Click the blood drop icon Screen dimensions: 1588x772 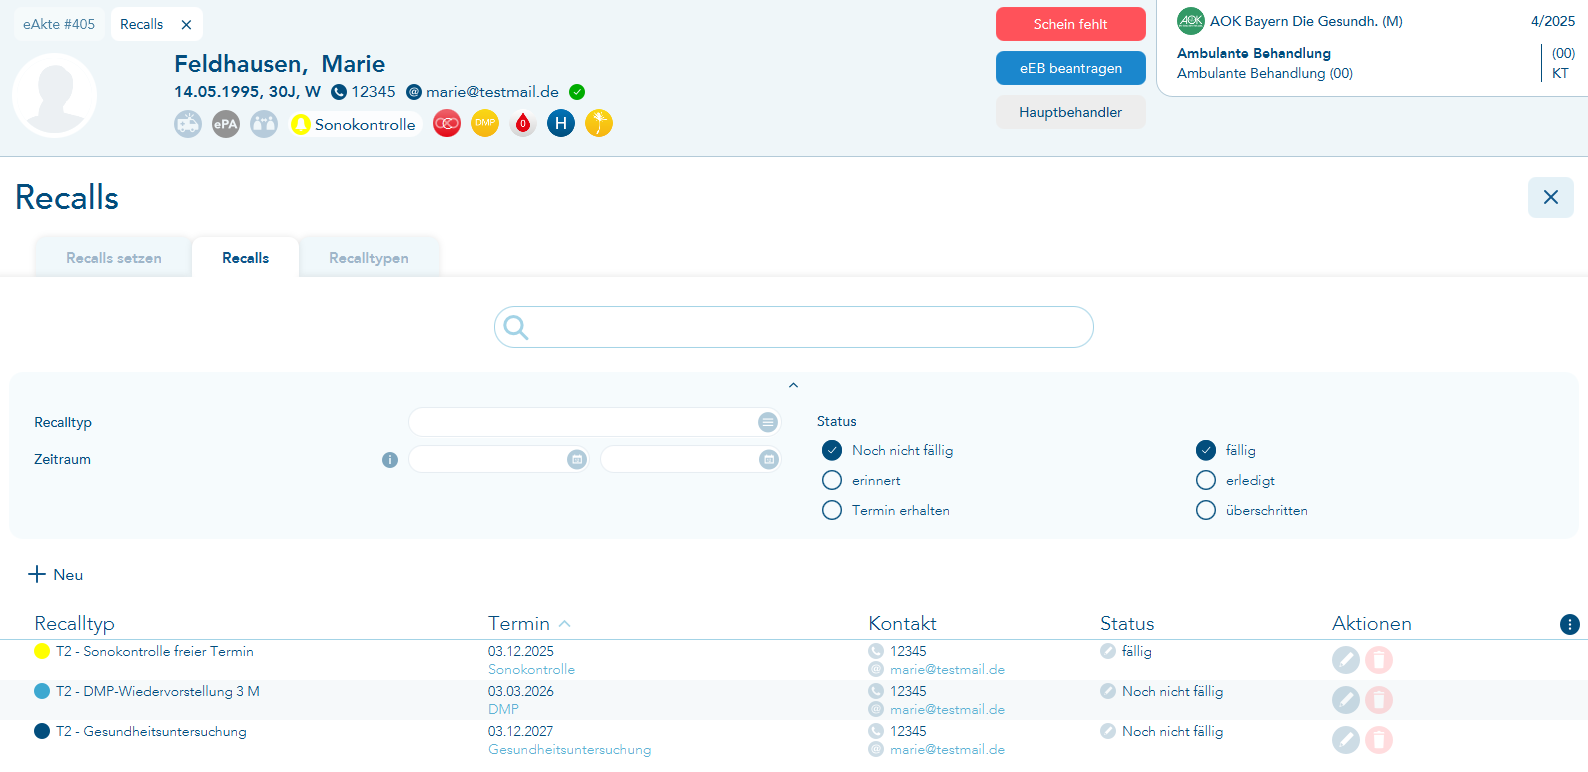coord(523,124)
